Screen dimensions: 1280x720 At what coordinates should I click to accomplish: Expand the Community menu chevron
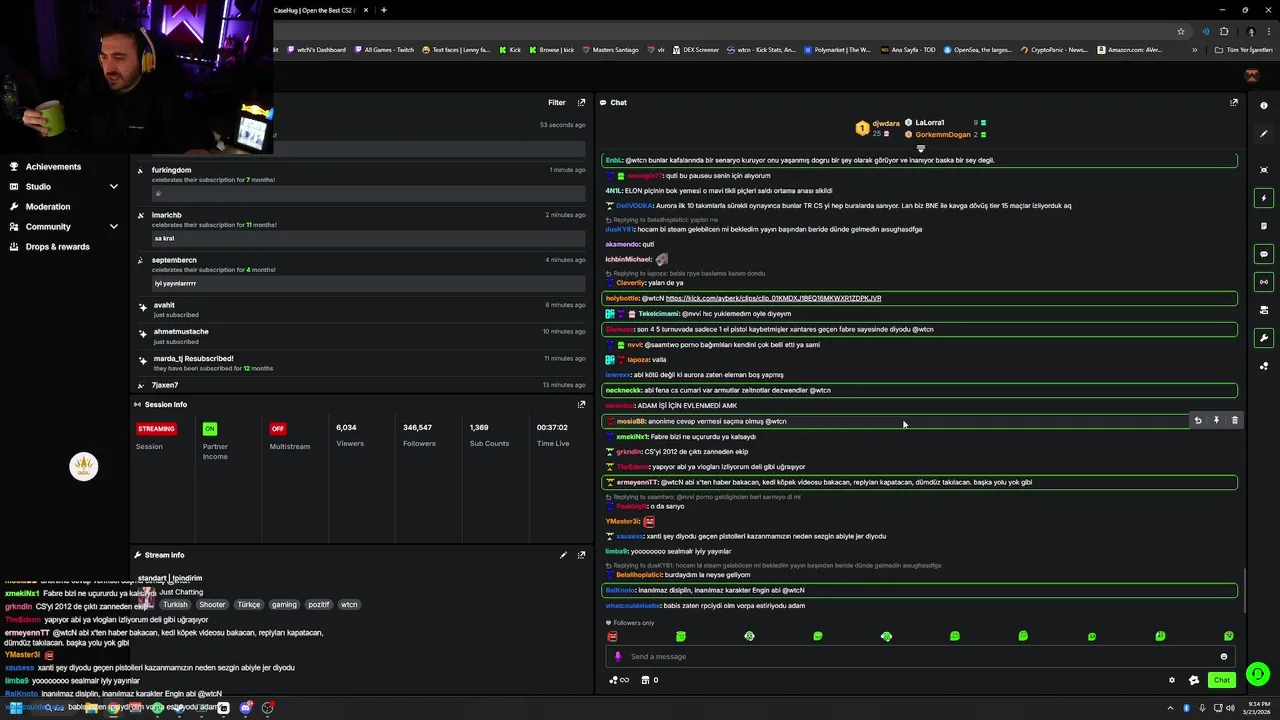[114, 227]
